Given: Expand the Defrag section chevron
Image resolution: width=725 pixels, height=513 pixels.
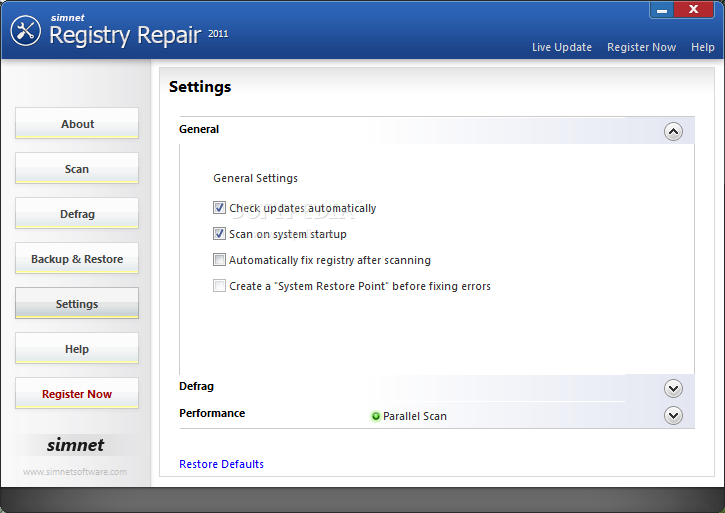Looking at the screenshot, I should (673, 389).
